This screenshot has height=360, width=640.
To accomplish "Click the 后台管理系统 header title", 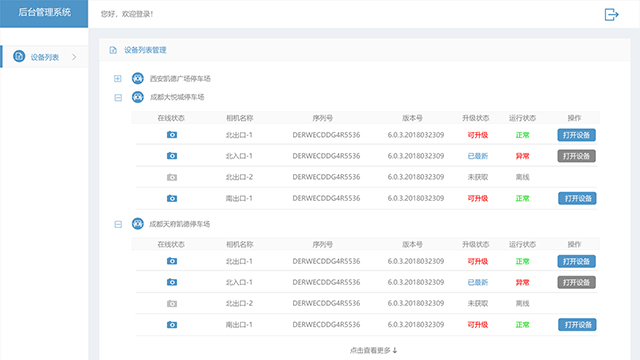I will click(44, 12).
